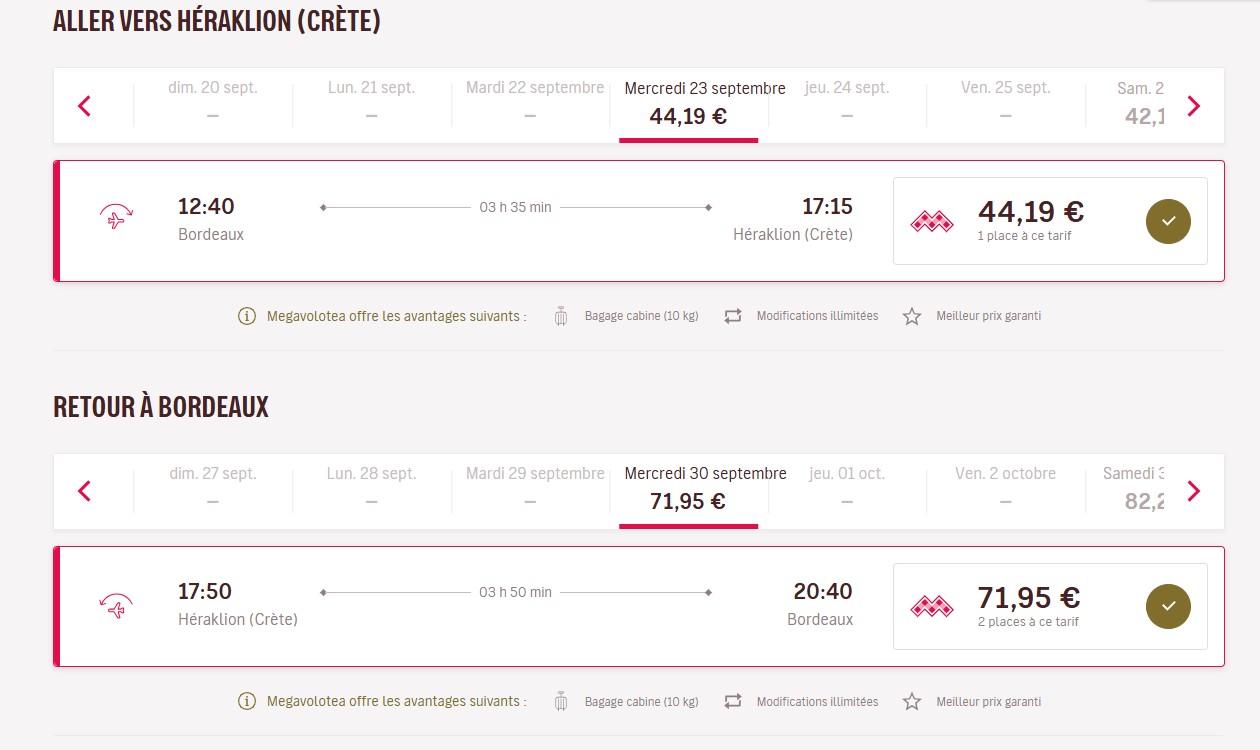This screenshot has width=1260, height=750.
Task: Choose the Samedi 3 return date tab
Action: click(x=1135, y=489)
